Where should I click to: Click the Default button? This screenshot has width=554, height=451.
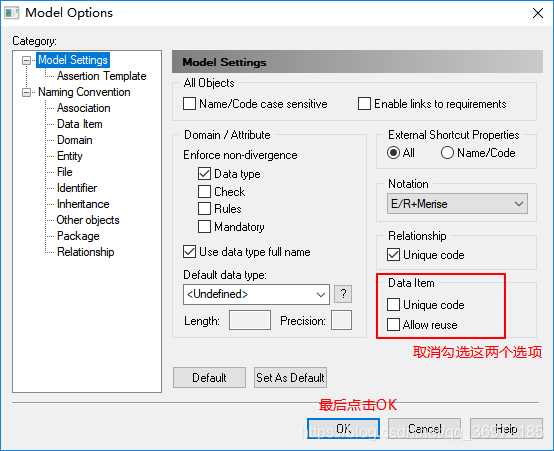[209, 378]
